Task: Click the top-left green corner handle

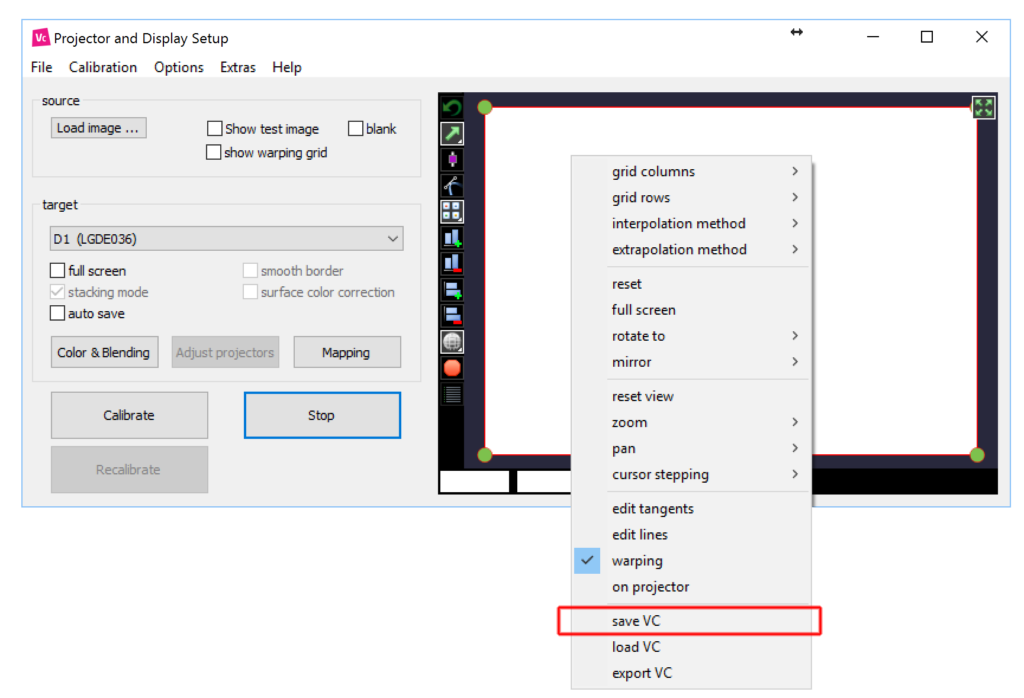Action: [x=485, y=107]
